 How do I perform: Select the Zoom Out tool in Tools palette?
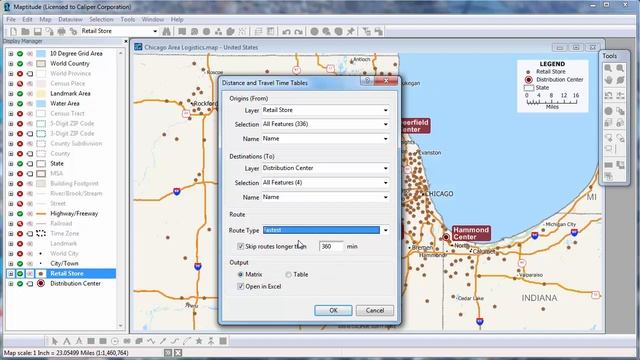tap(620, 69)
